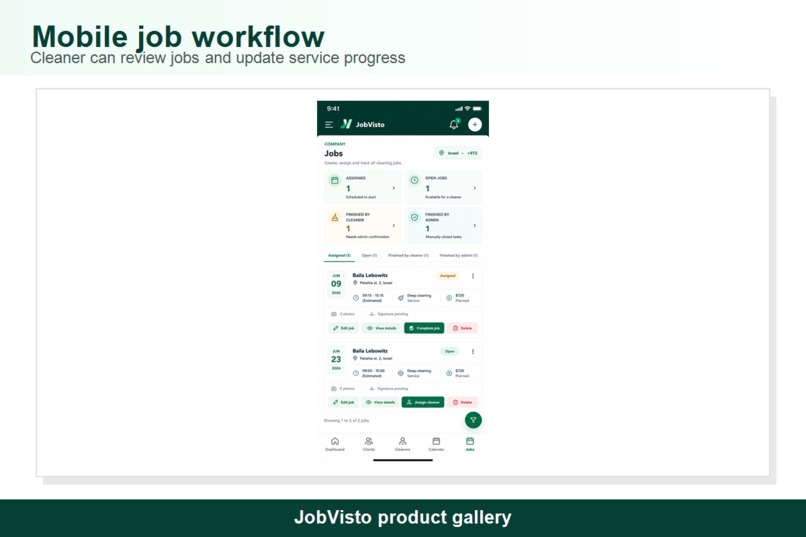
Task: Go to Cleaners in bottom navigation
Action: pyautogui.click(x=402, y=444)
